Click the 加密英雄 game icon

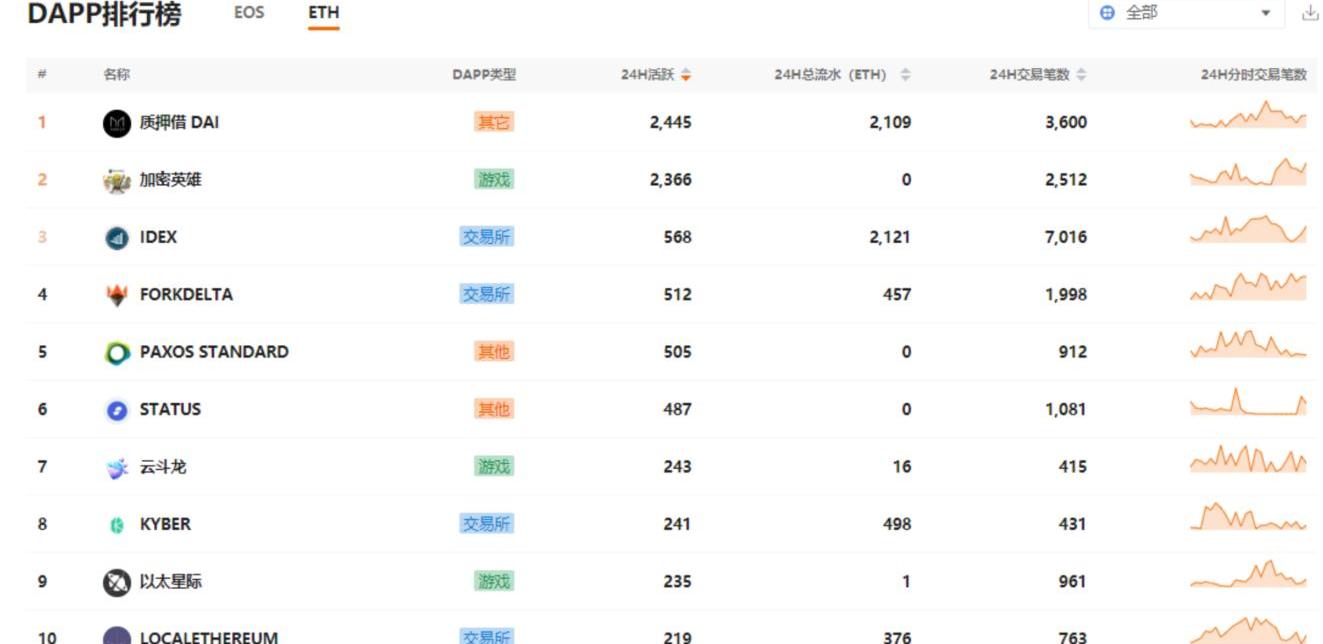117,181
